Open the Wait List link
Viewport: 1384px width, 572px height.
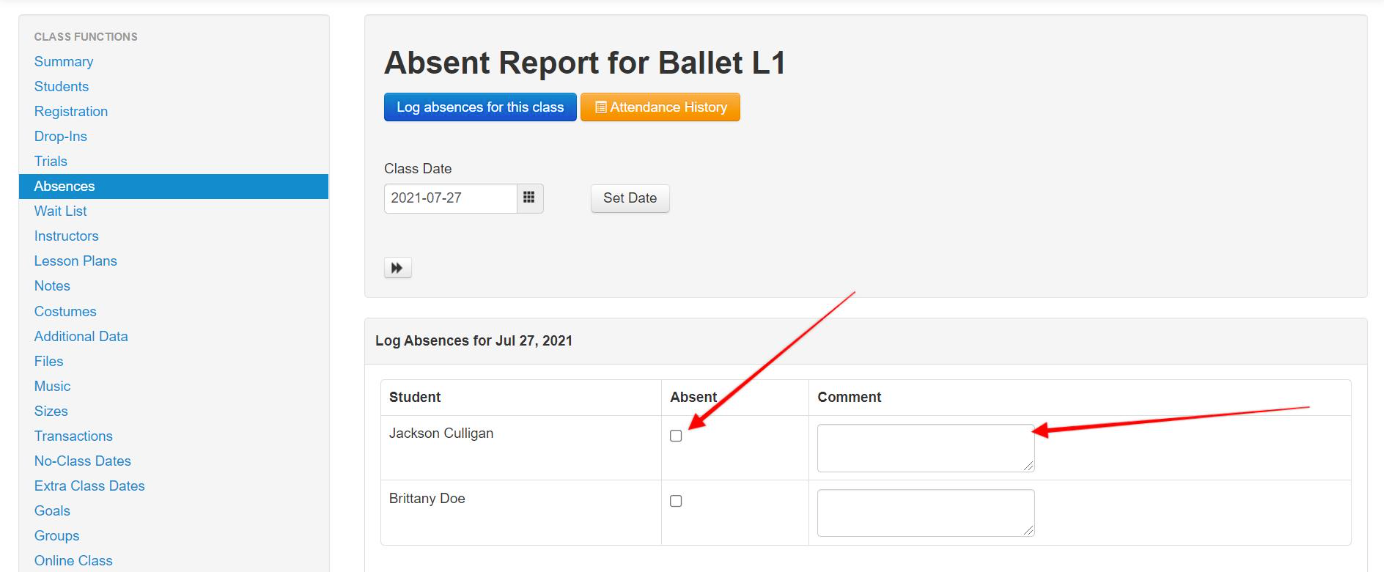[x=61, y=212]
